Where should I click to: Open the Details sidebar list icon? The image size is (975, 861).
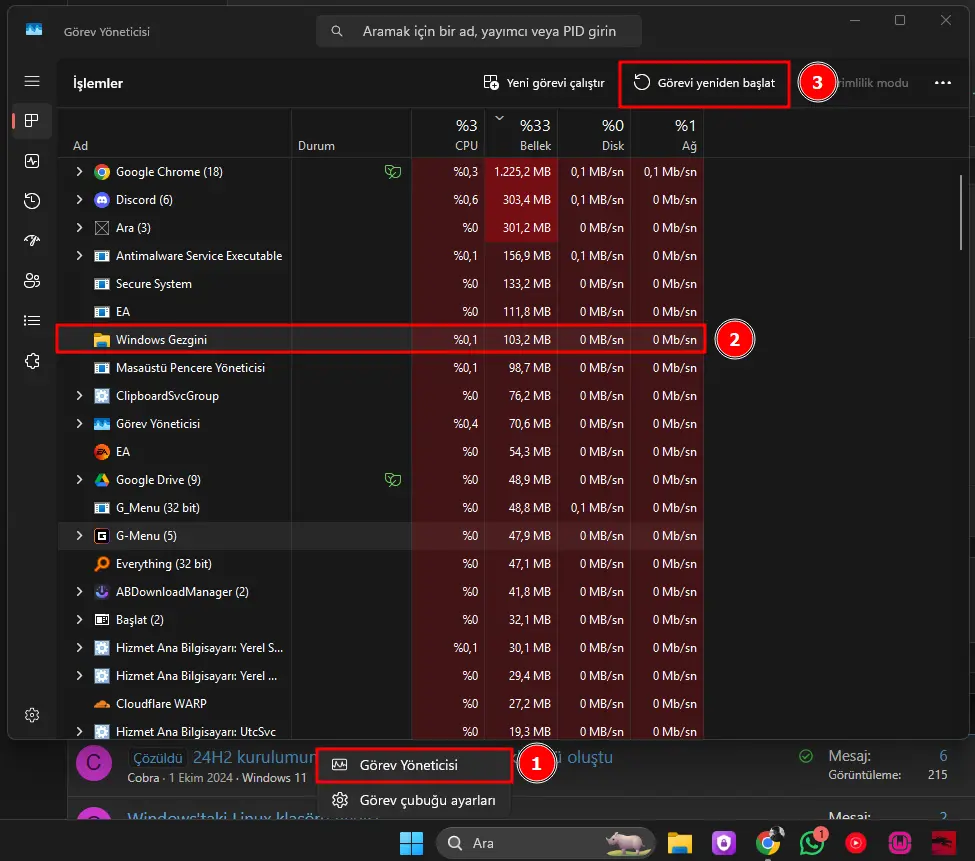pos(32,321)
